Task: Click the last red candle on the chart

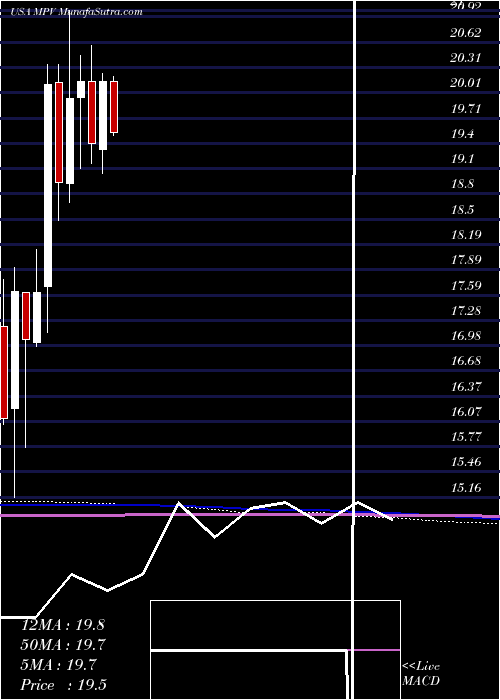Action: tap(114, 107)
